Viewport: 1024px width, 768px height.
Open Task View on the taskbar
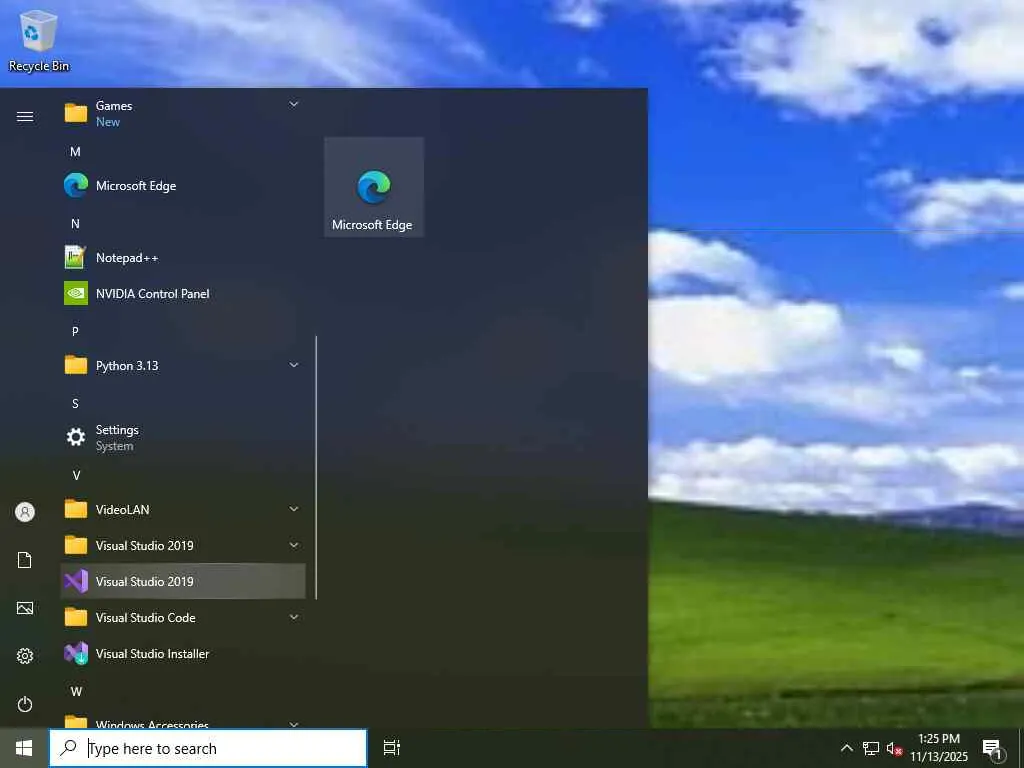391,748
